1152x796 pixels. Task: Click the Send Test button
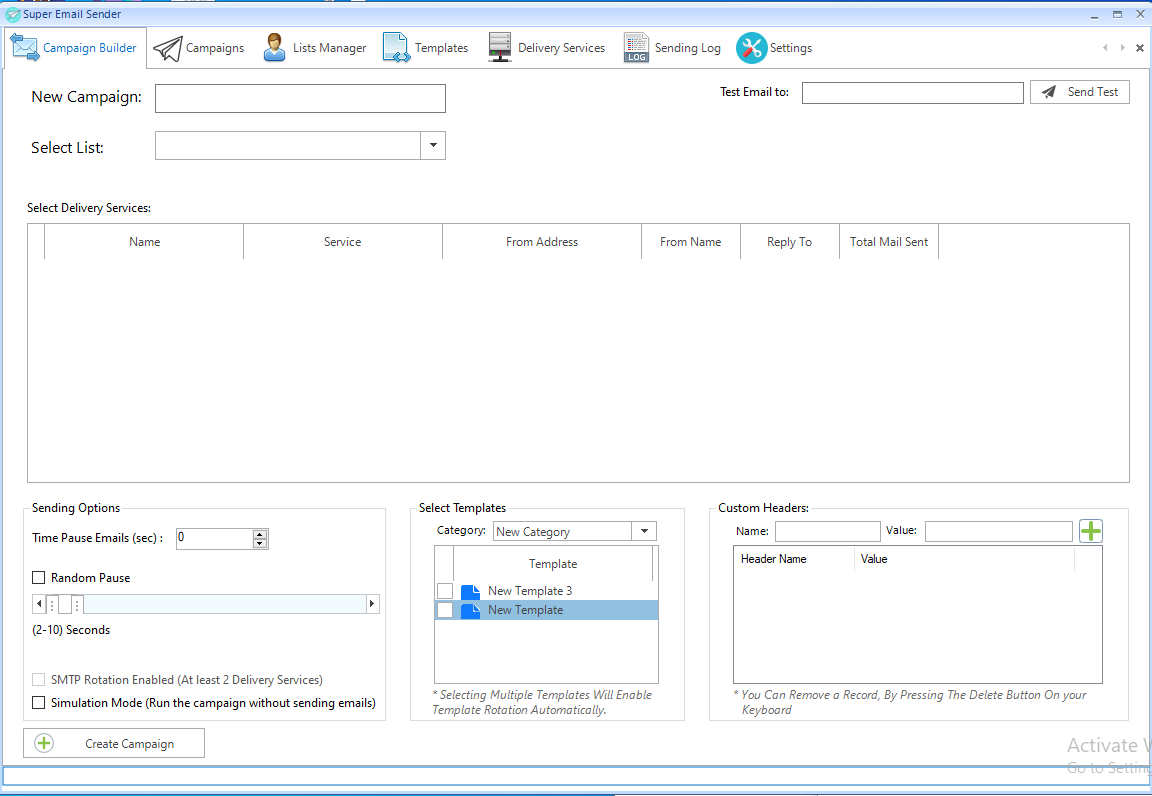1080,92
